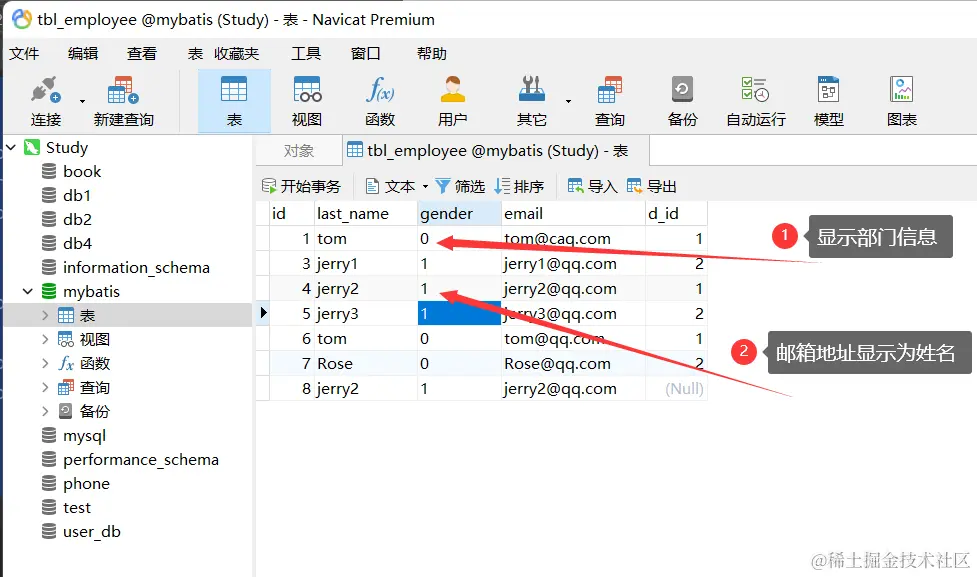Select the 表 table toolbar button
977x577 pixels.
click(234, 101)
